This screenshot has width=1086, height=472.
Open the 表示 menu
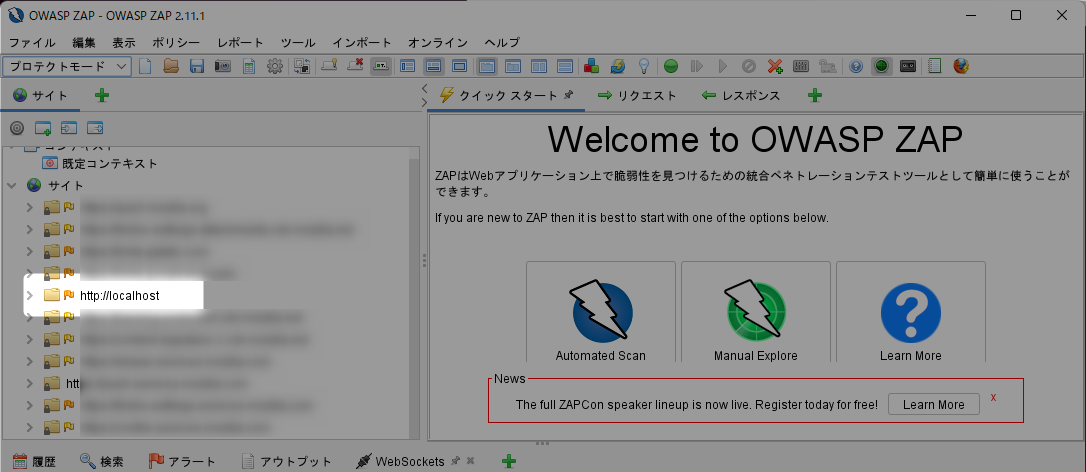pos(124,42)
